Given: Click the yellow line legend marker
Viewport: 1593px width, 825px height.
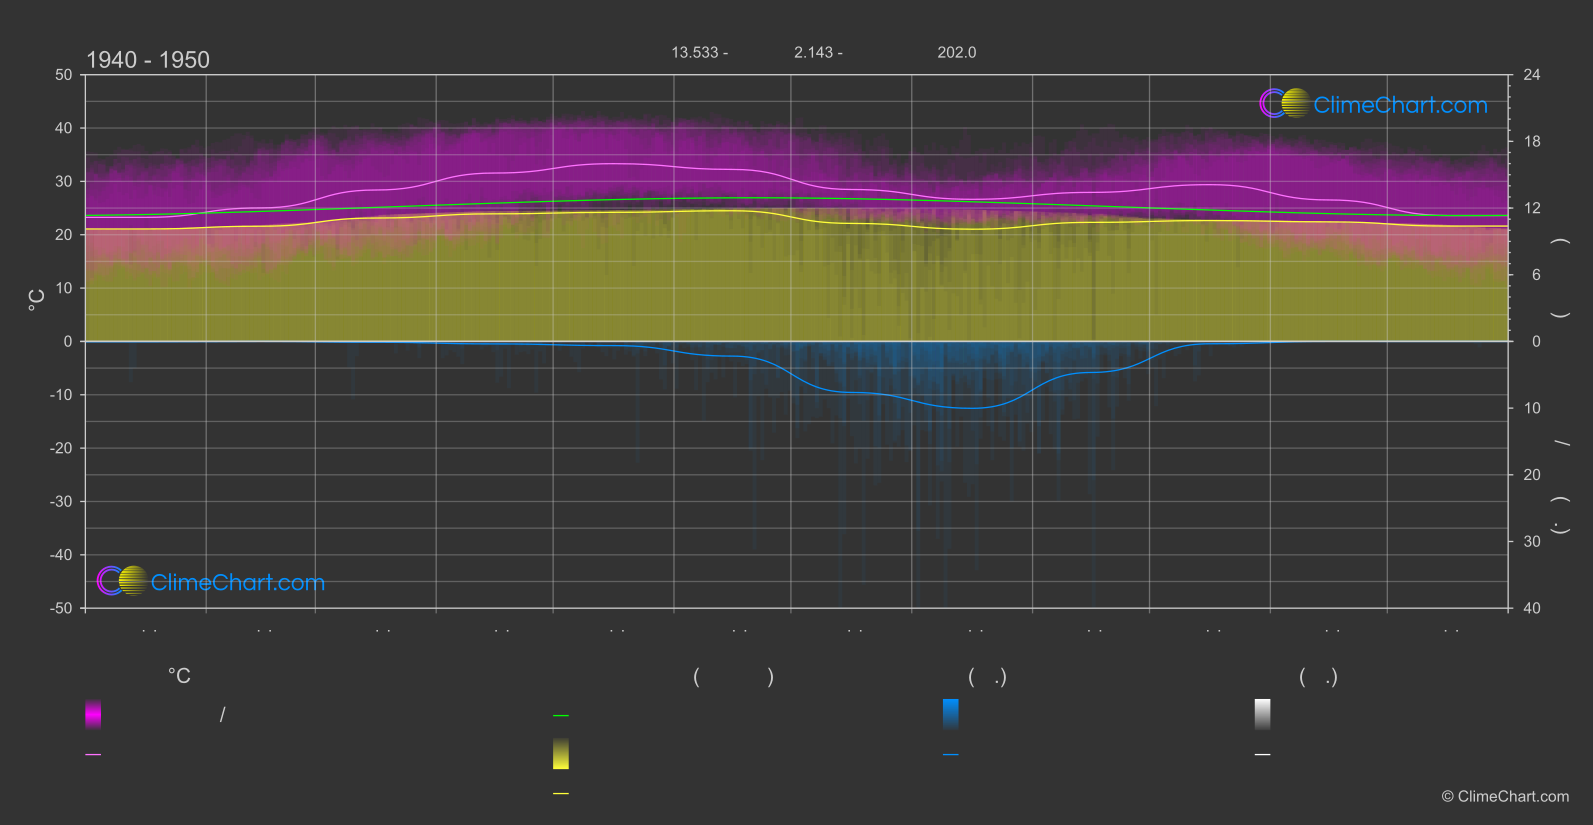Looking at the screenshot, I should point(561,793).
